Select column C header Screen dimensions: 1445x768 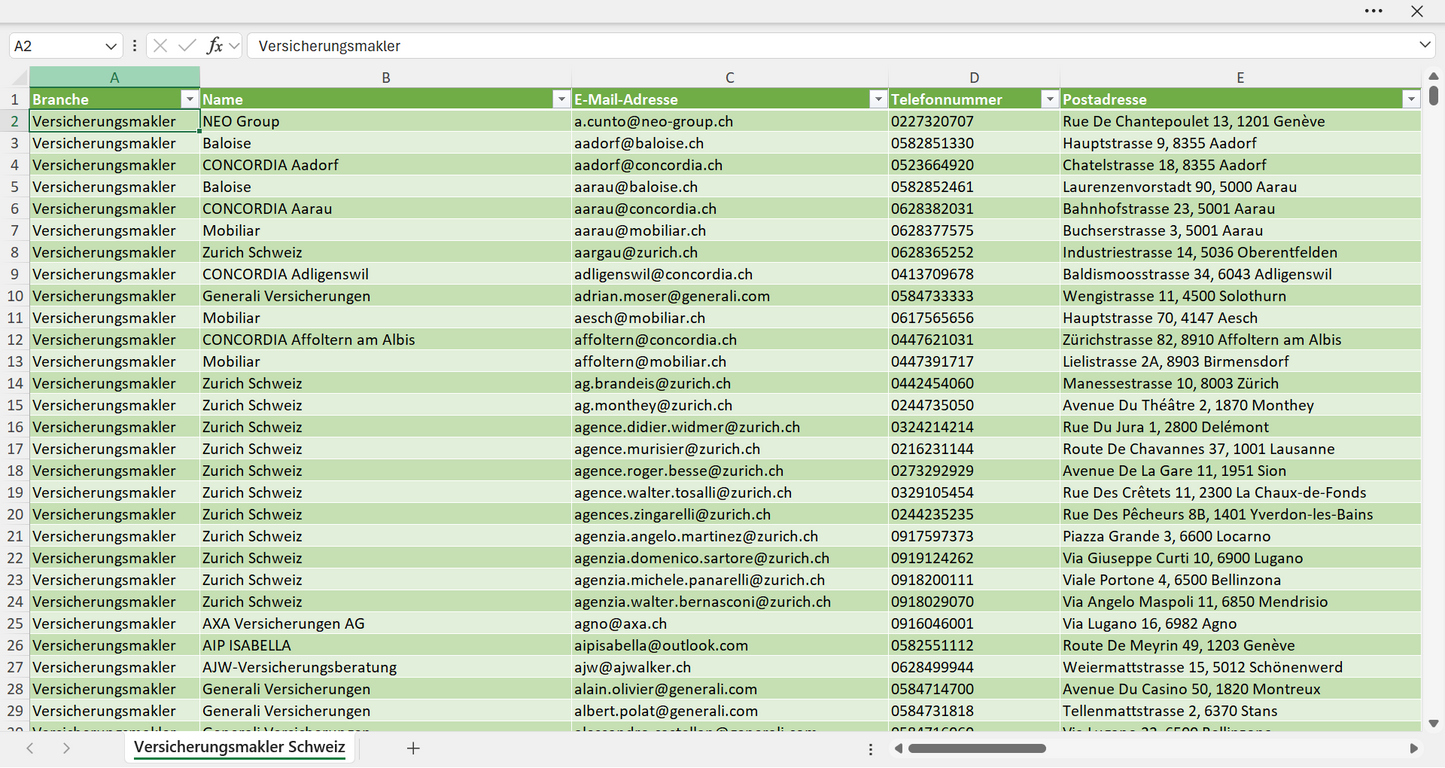point(730,78)
